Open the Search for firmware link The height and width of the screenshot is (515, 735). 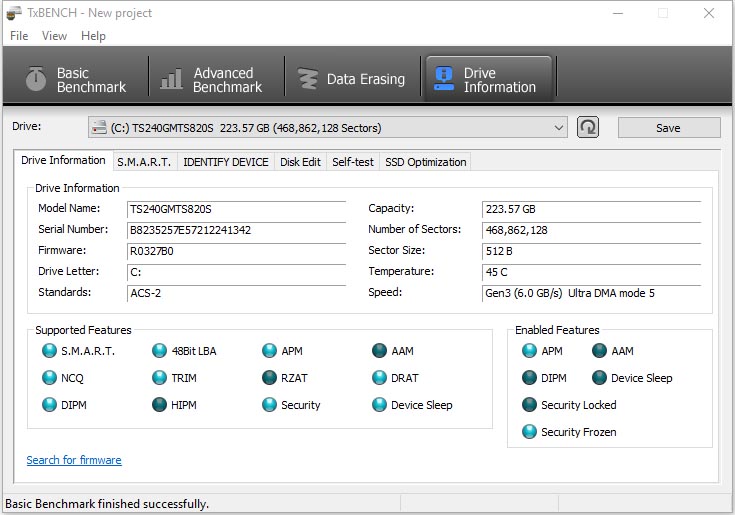tap(74, 460)
